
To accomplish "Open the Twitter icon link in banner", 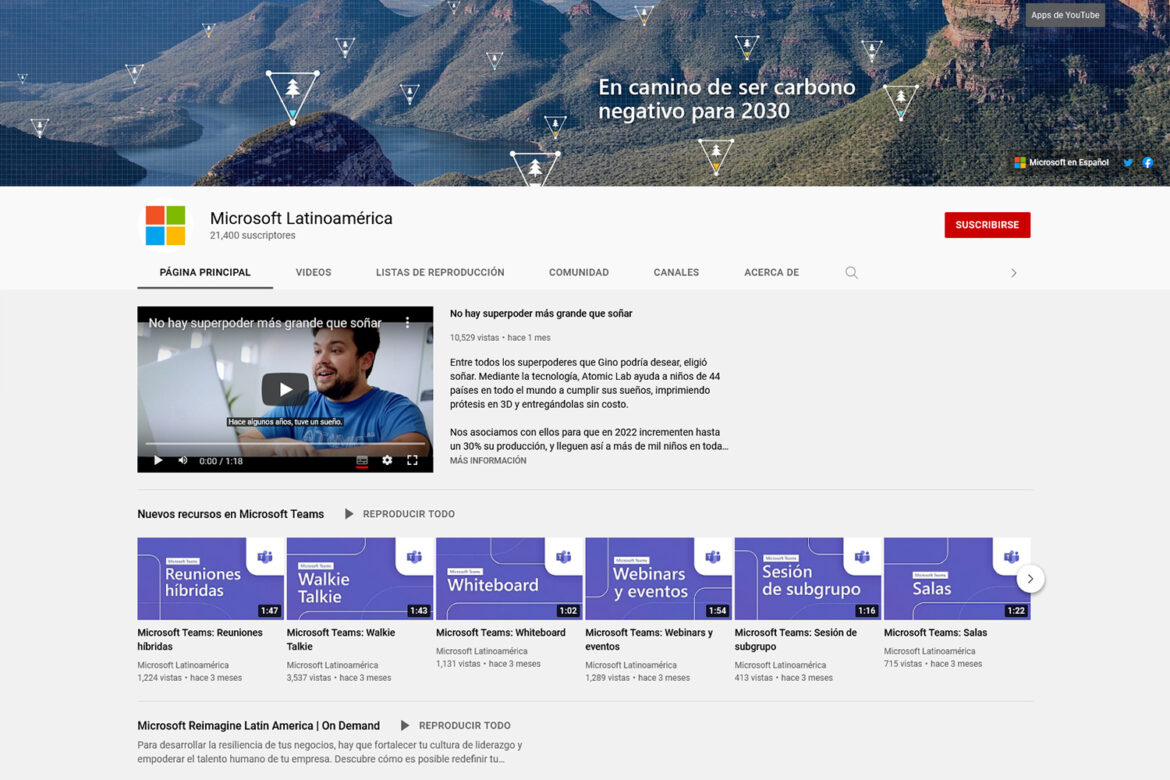I will pyautogui.click(x=1128, y=162).
